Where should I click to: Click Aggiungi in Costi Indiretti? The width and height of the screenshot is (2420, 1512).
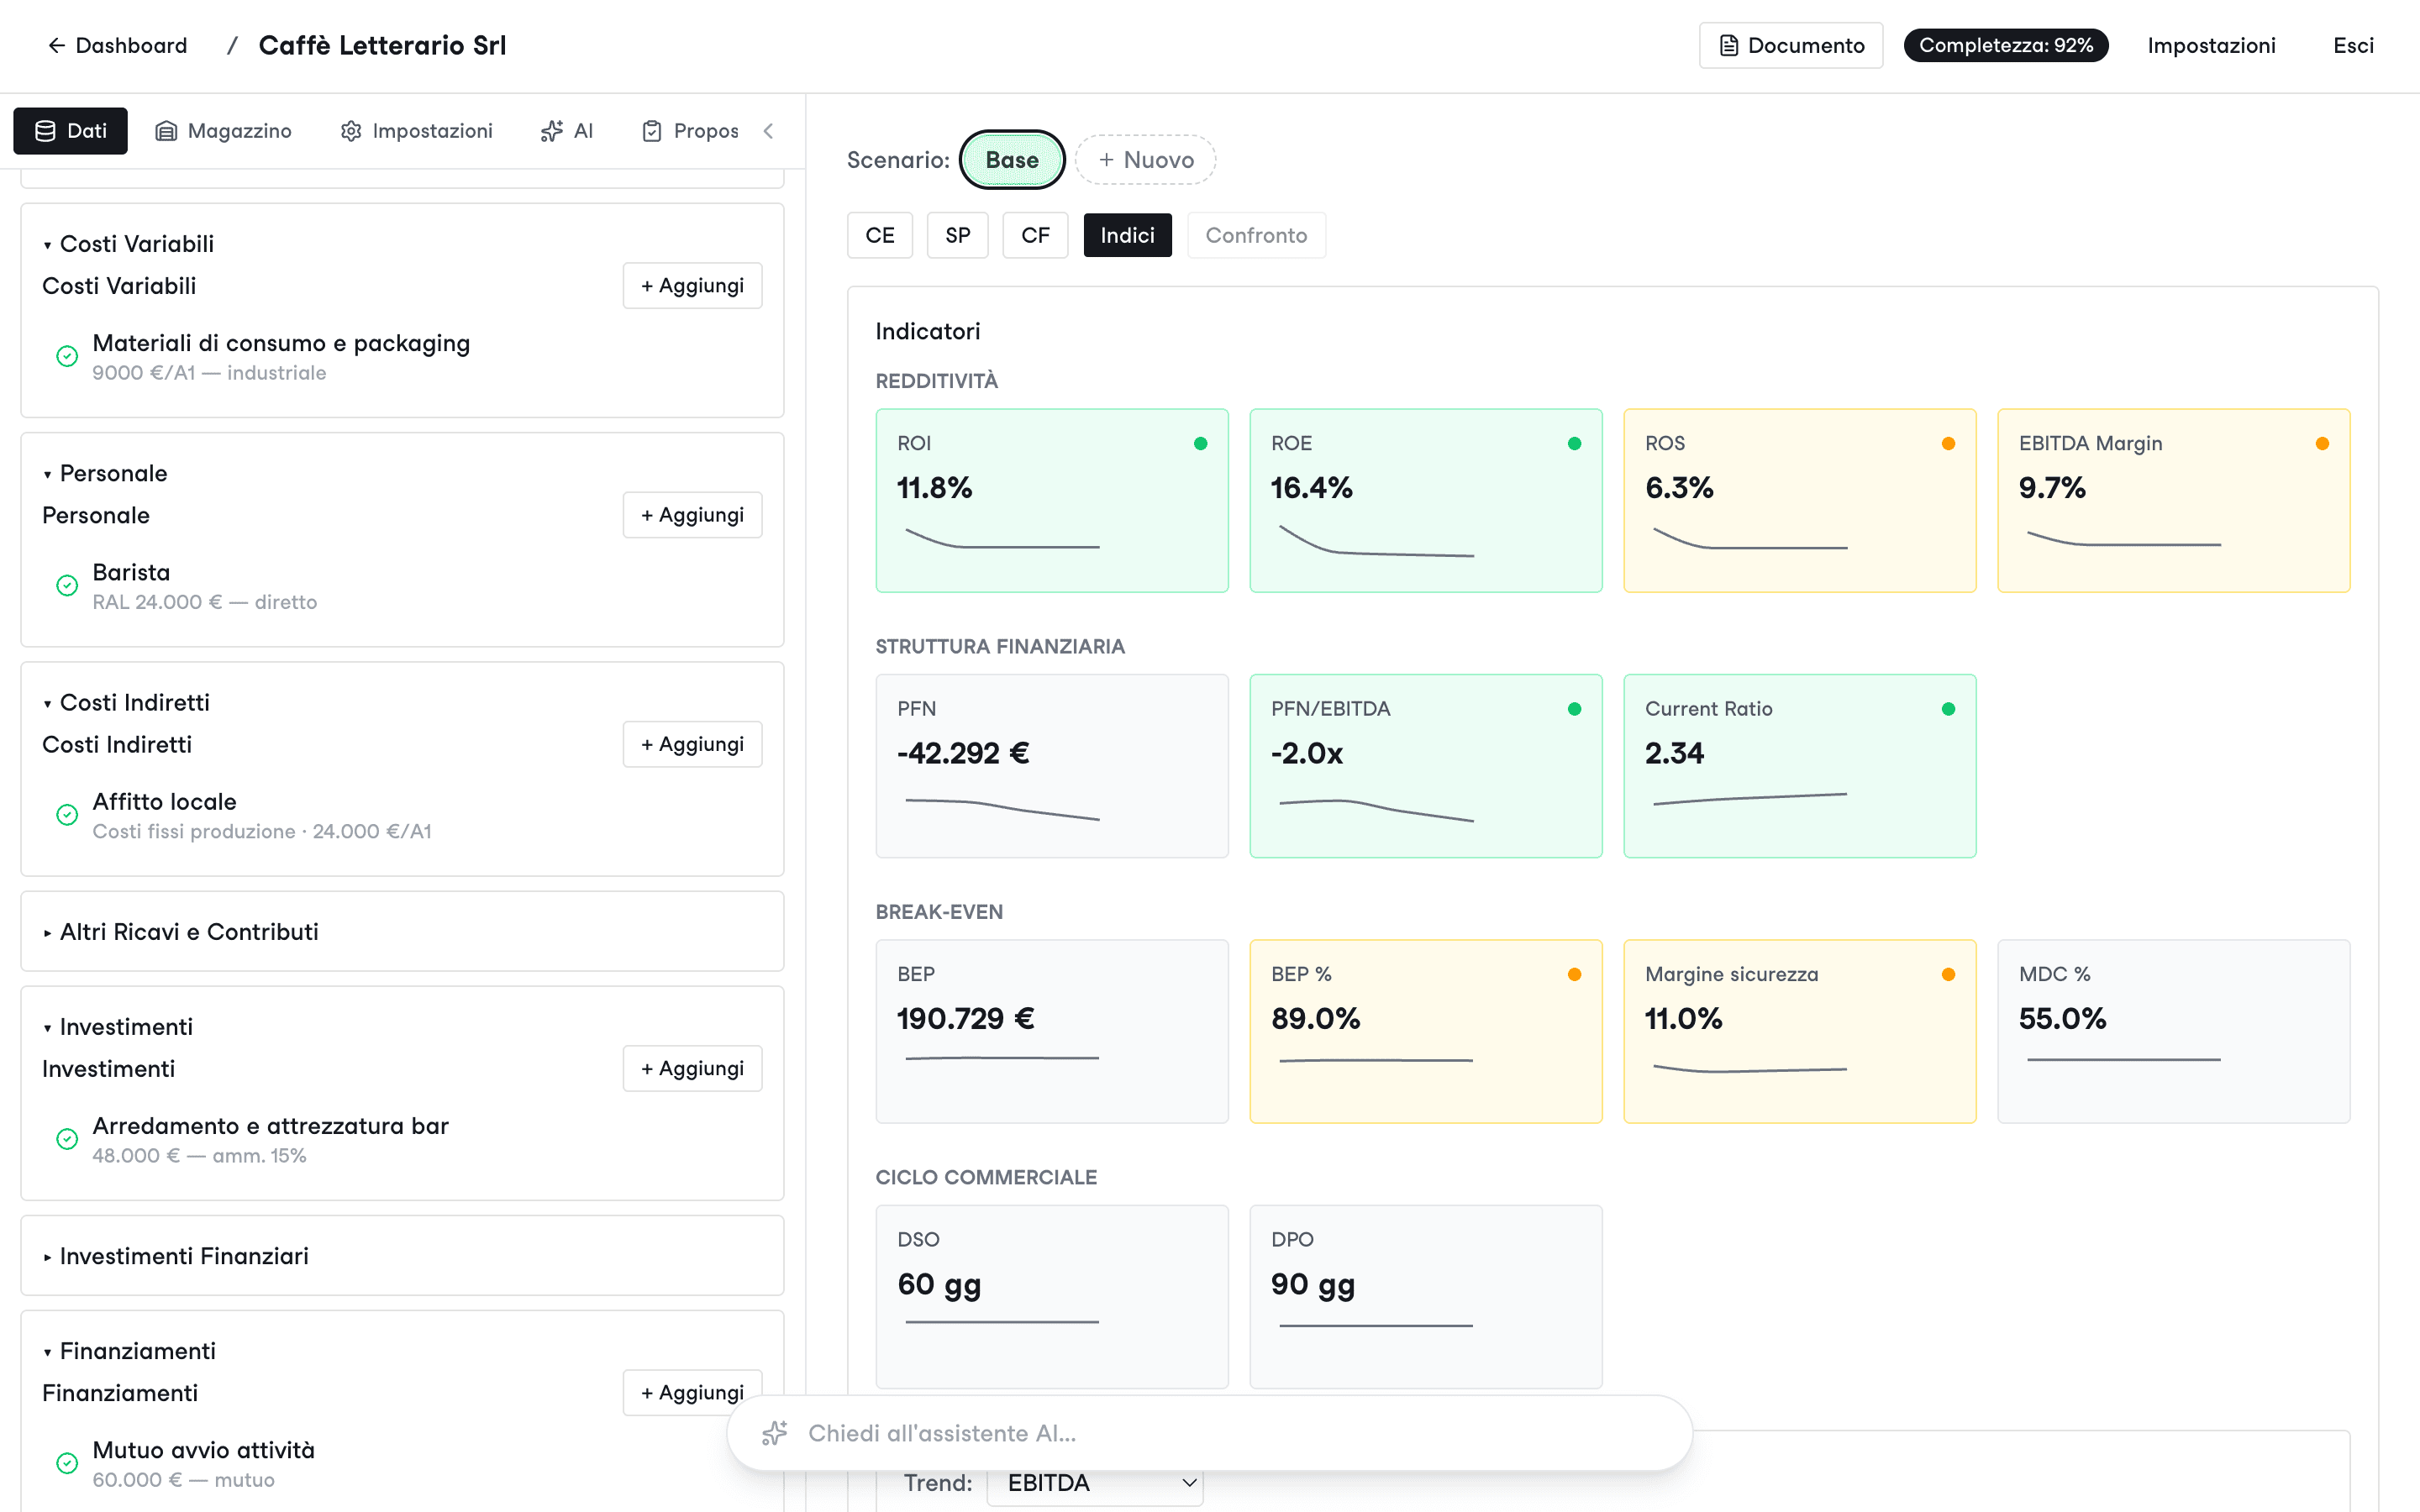click(x=692, y=744)
